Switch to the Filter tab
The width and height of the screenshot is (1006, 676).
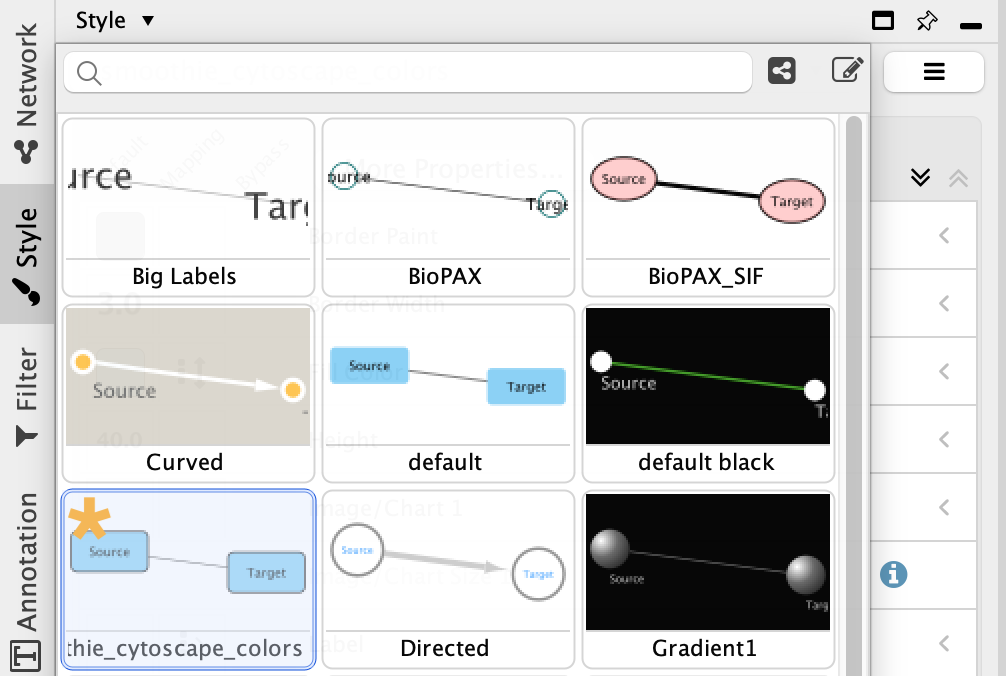click(x=26, y=396)
